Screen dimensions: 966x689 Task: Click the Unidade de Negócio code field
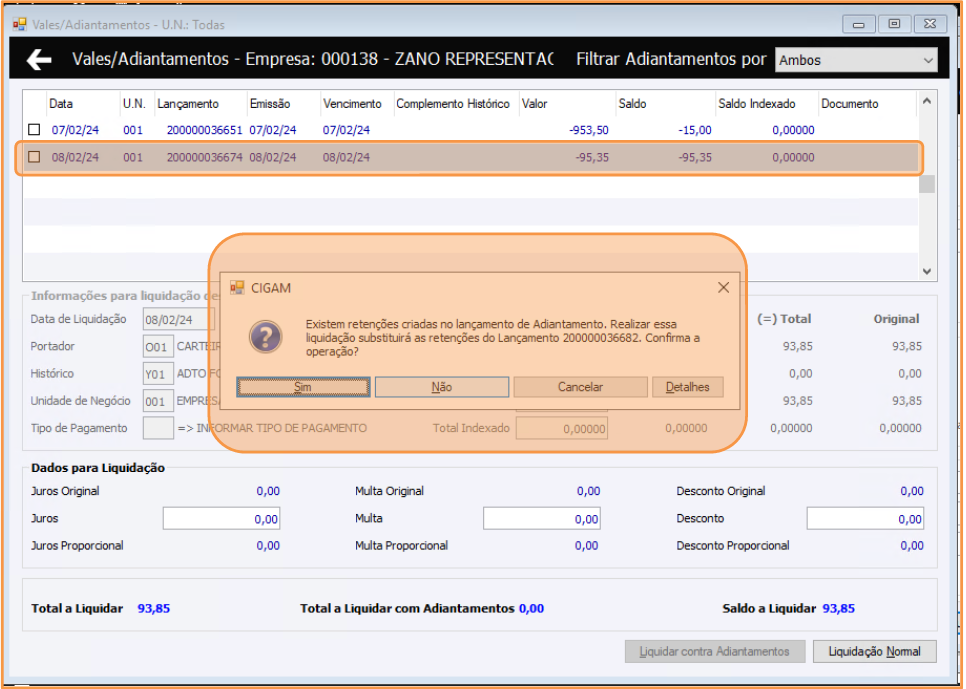coord(158,401)
